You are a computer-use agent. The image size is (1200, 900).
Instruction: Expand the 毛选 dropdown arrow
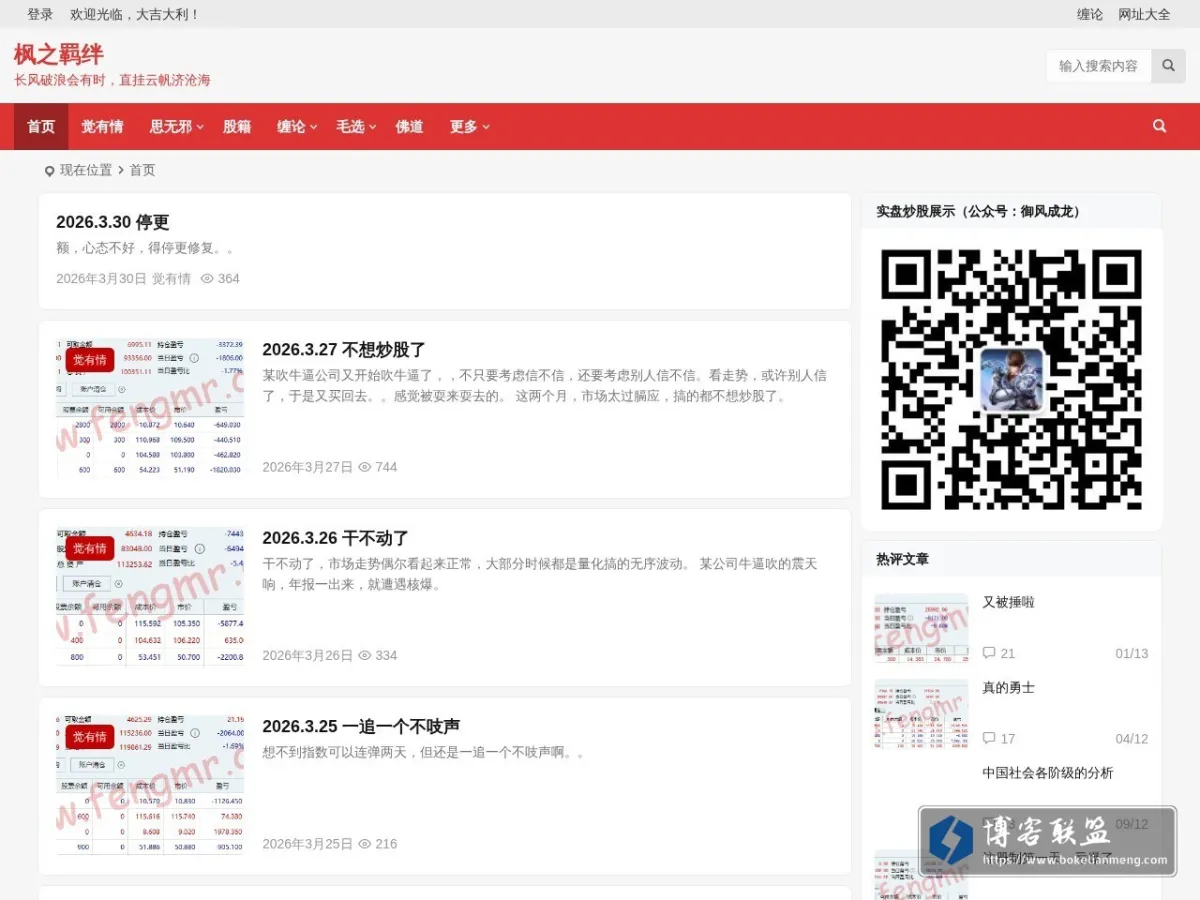(x=373, y=127)
